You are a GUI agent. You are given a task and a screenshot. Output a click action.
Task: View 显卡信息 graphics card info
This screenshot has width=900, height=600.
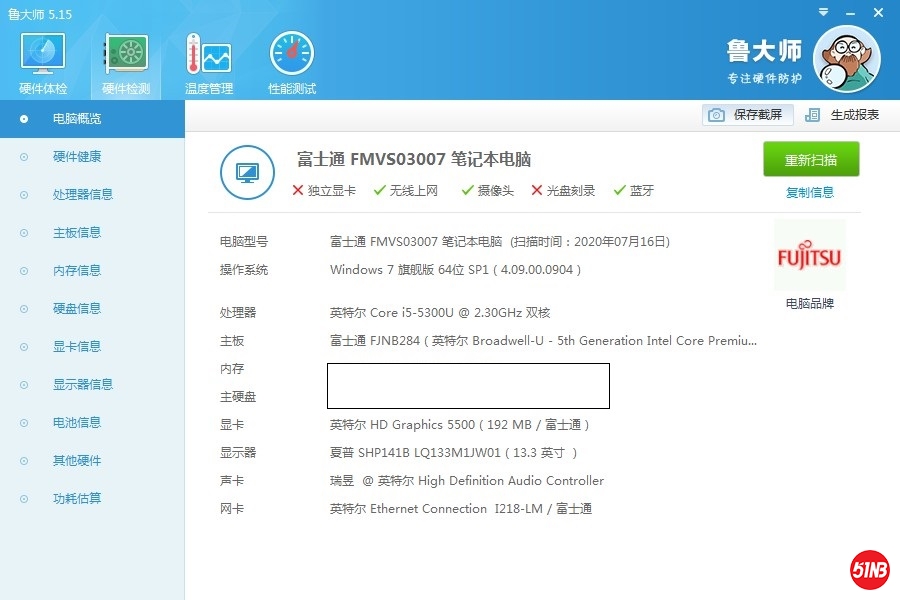pos(77,347)
